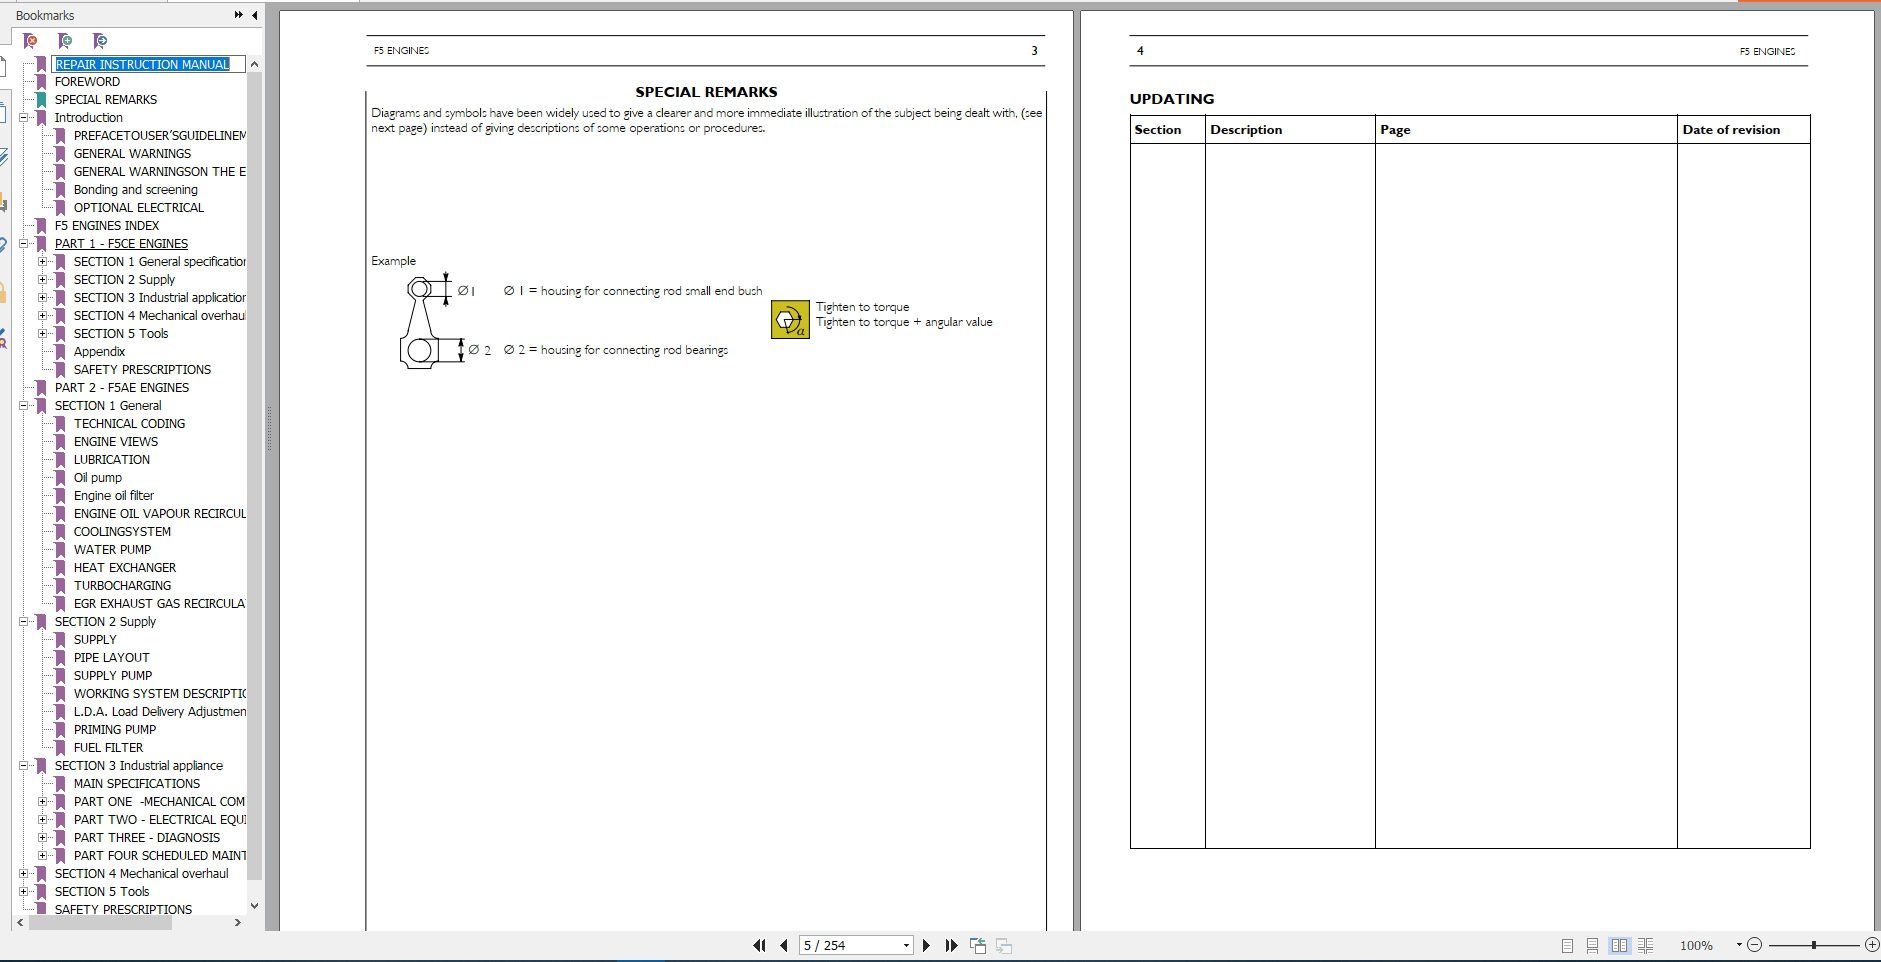The height and width of the screenshot is (962, 1881).
Task: Click the bookmarks horizontal scrollbar right arrow
Action: point(237,923)
